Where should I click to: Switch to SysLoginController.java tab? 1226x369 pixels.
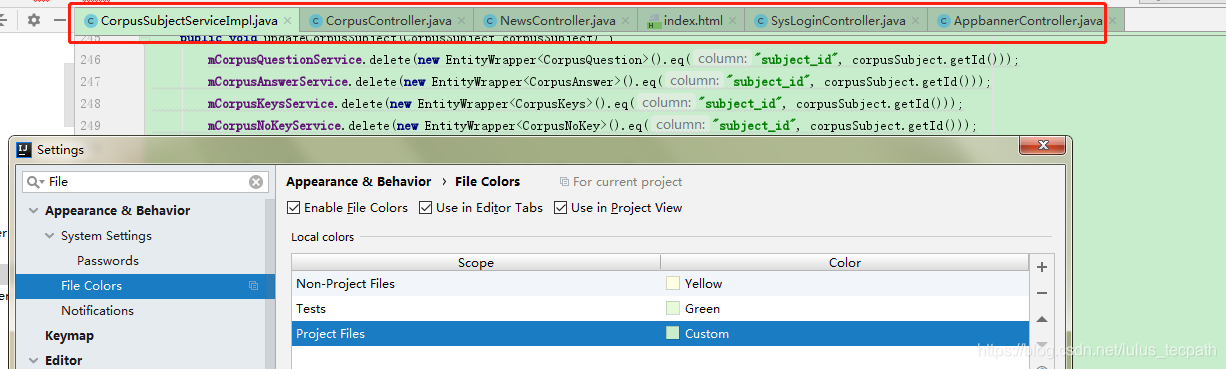pyautogui.click(x=838, y=20)
